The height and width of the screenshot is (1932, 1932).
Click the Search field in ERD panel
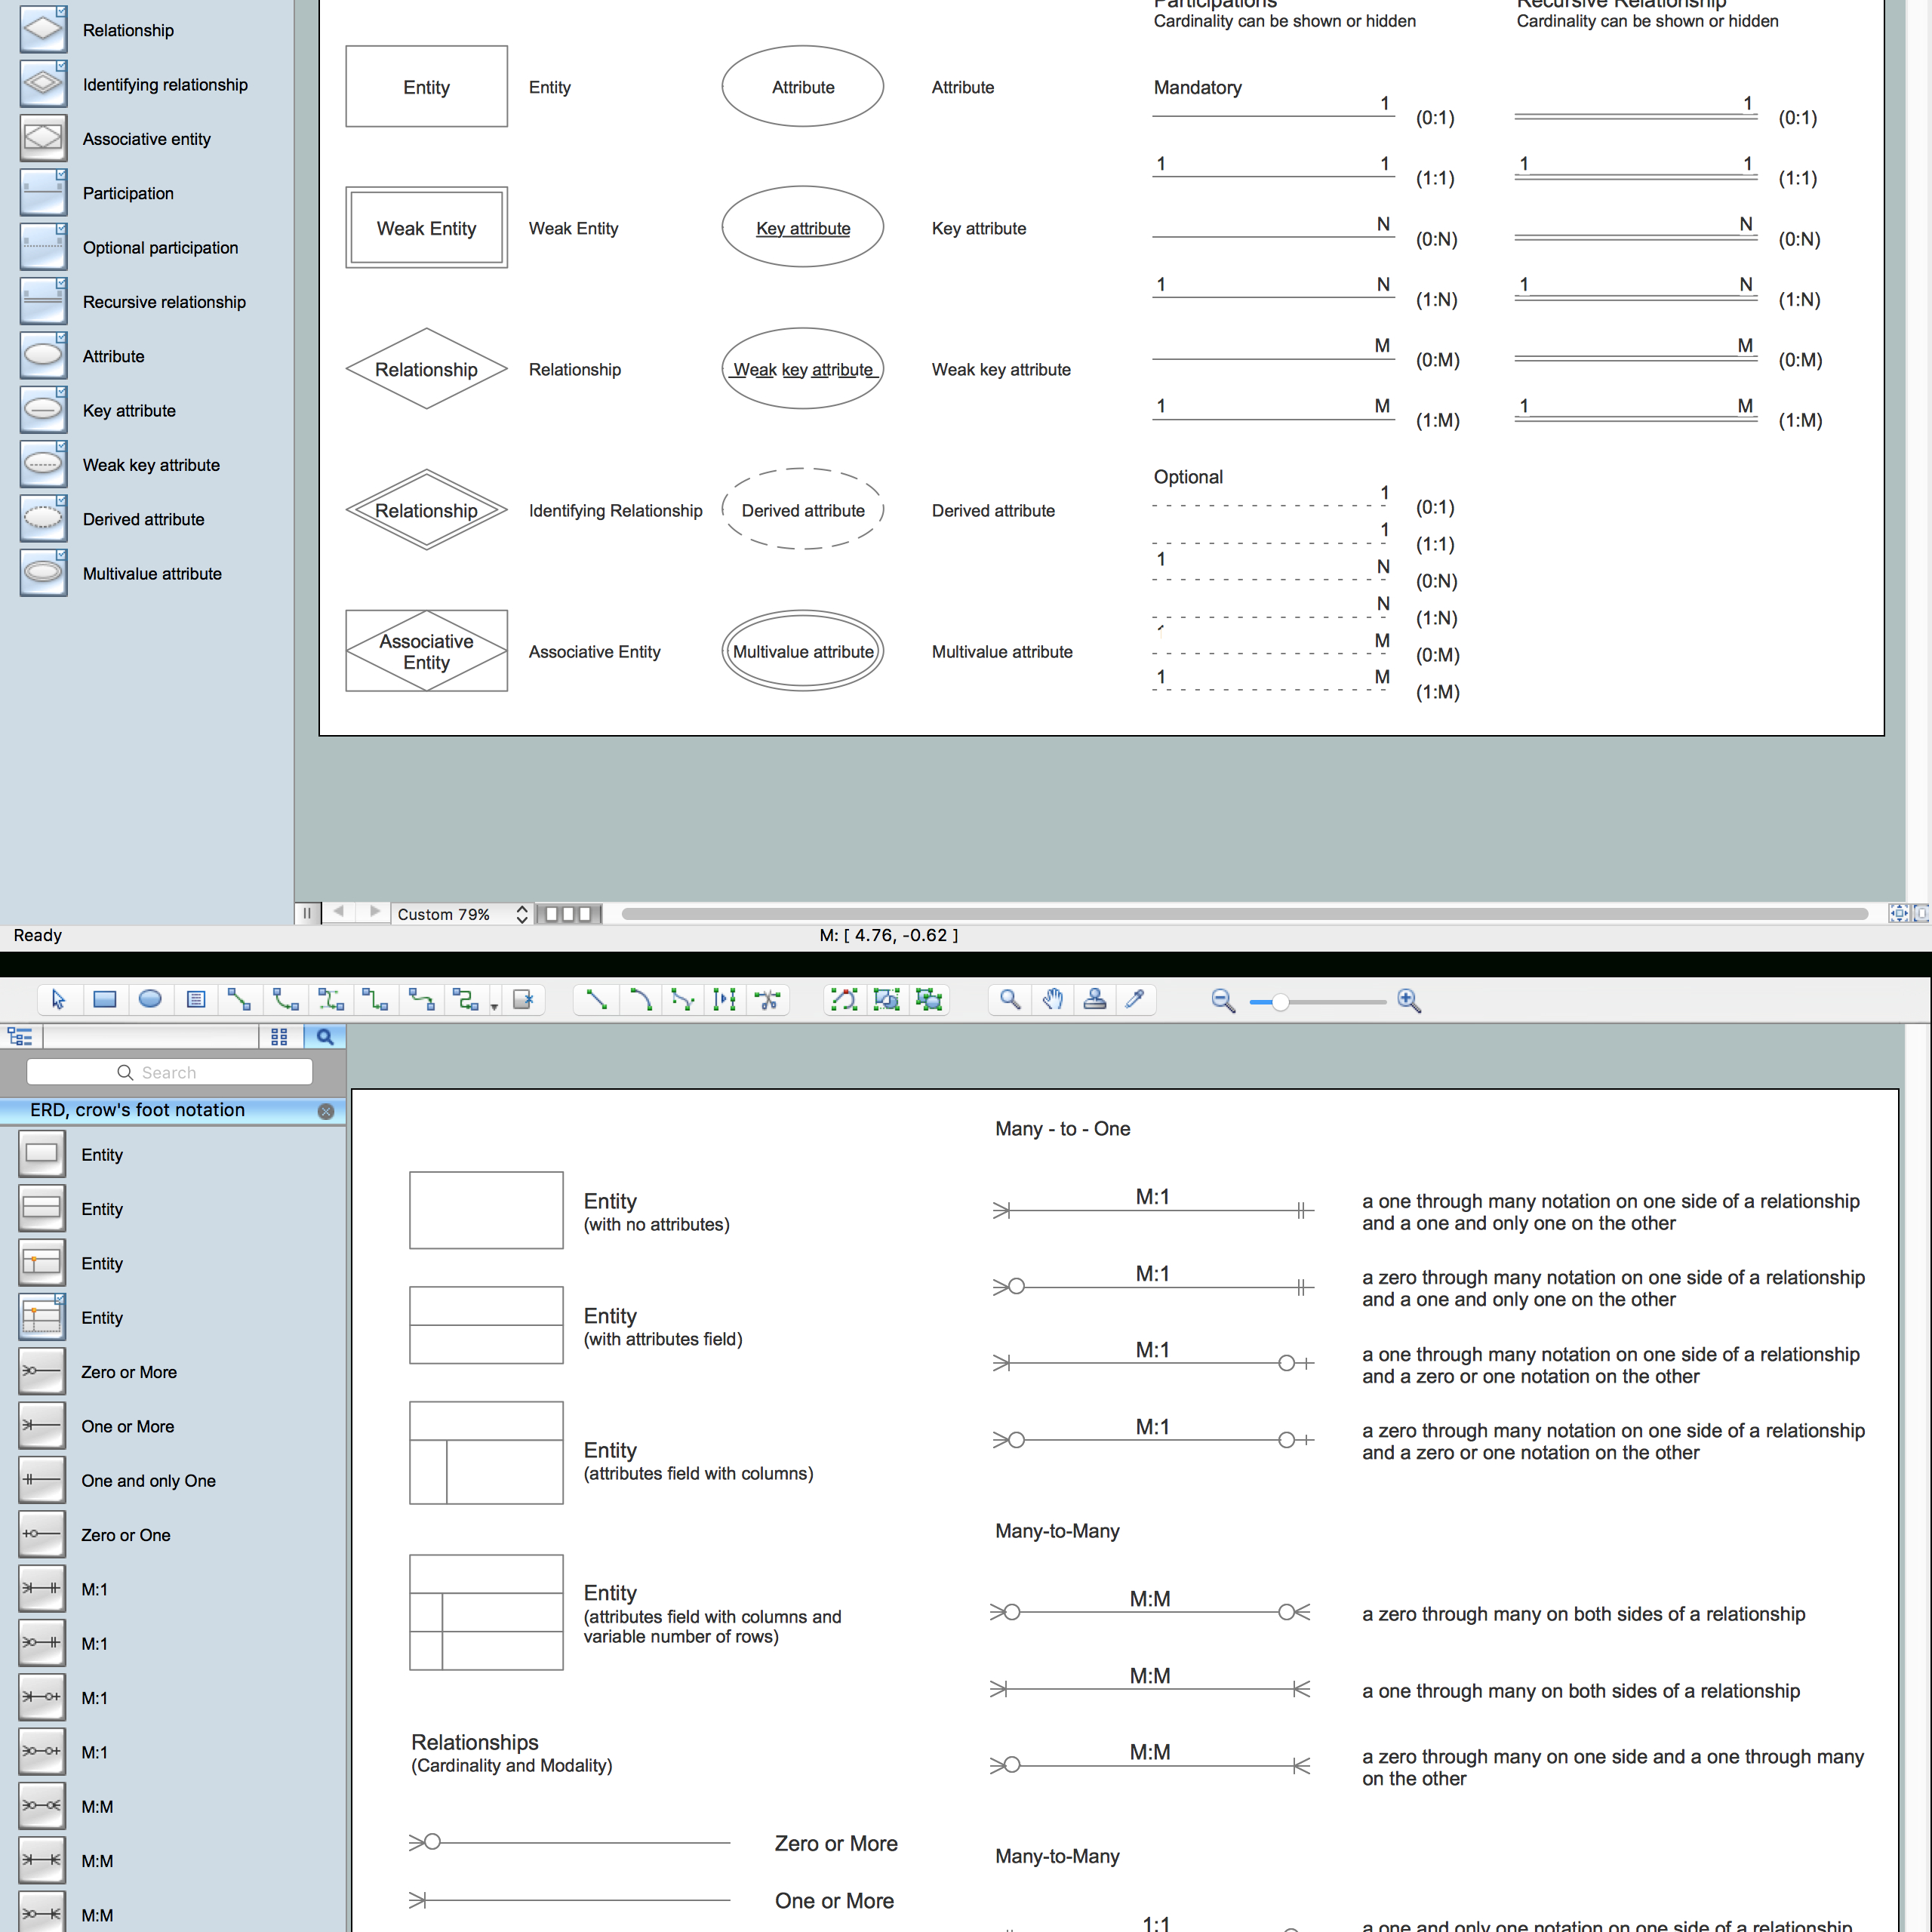point(171,1072)
